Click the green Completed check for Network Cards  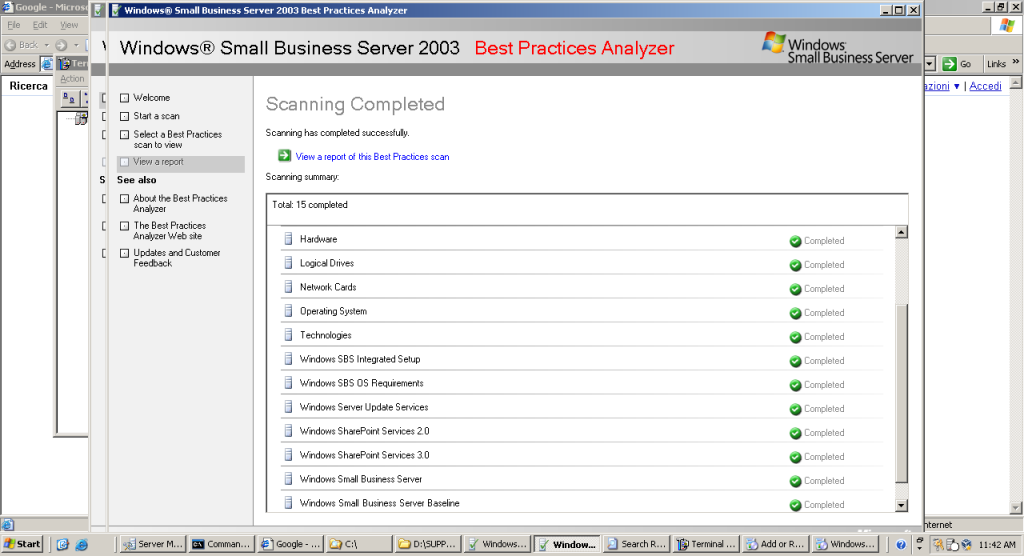(795, 289)
